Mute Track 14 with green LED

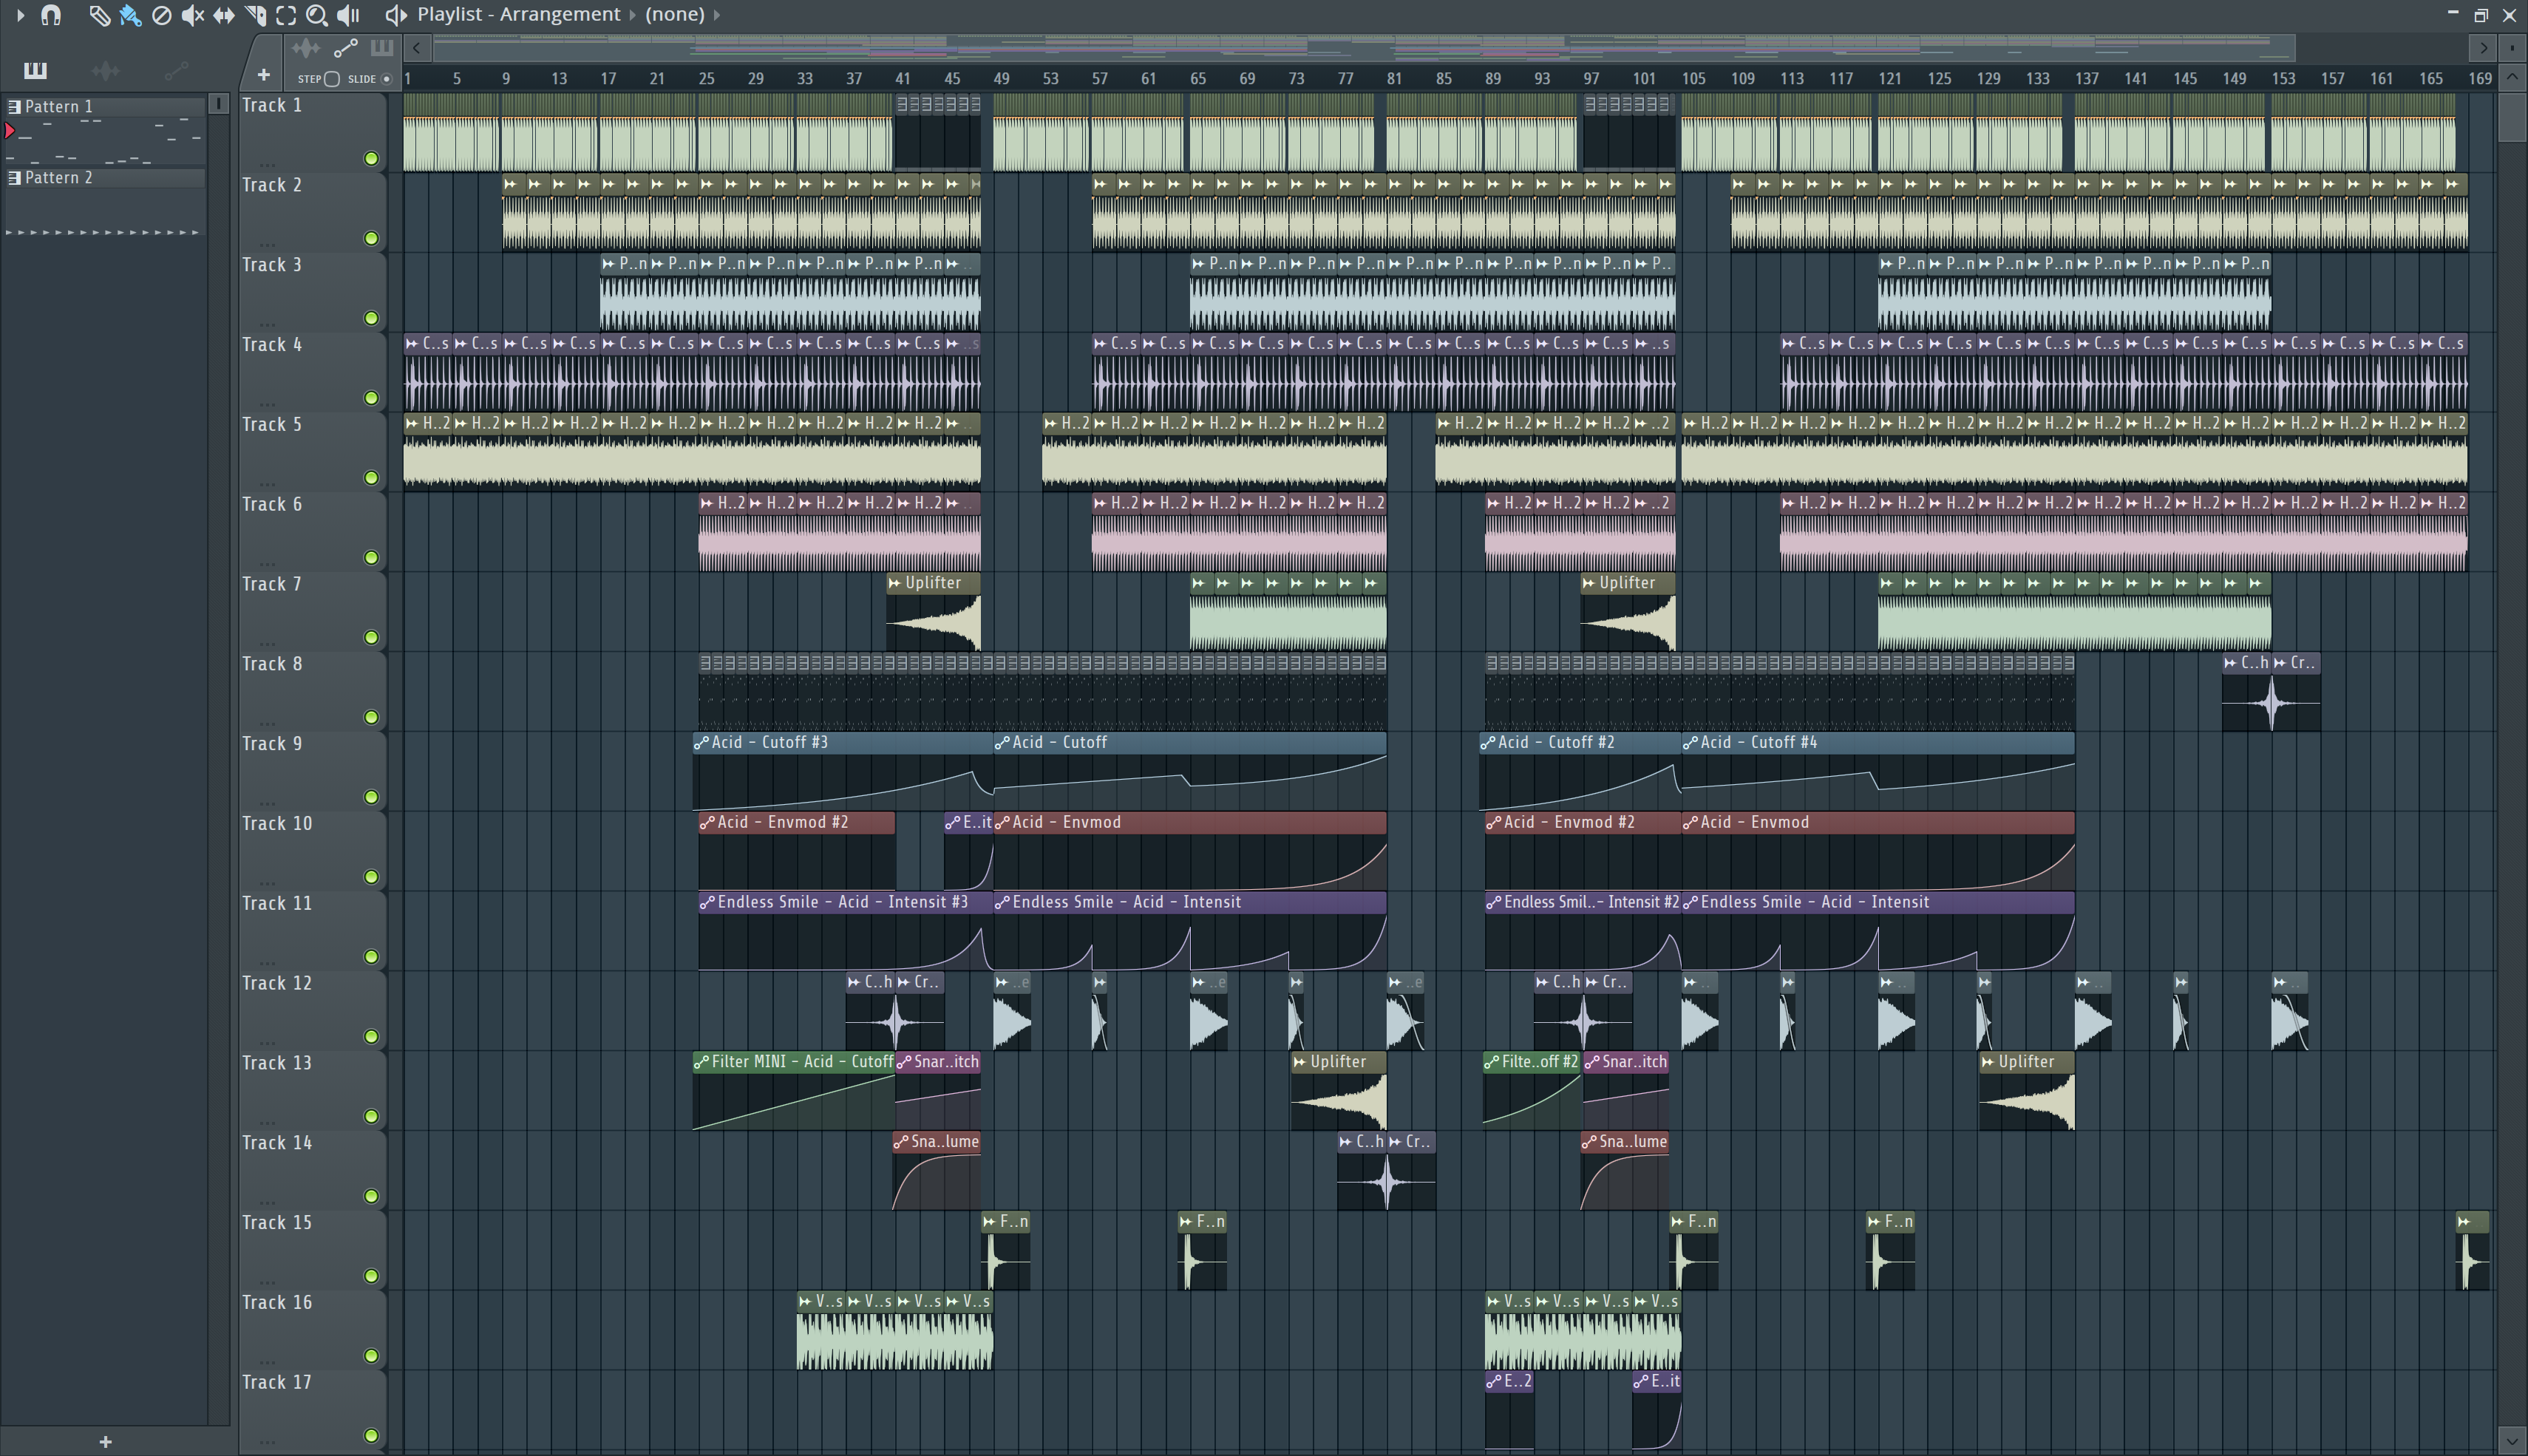(x=371, y=1196)
